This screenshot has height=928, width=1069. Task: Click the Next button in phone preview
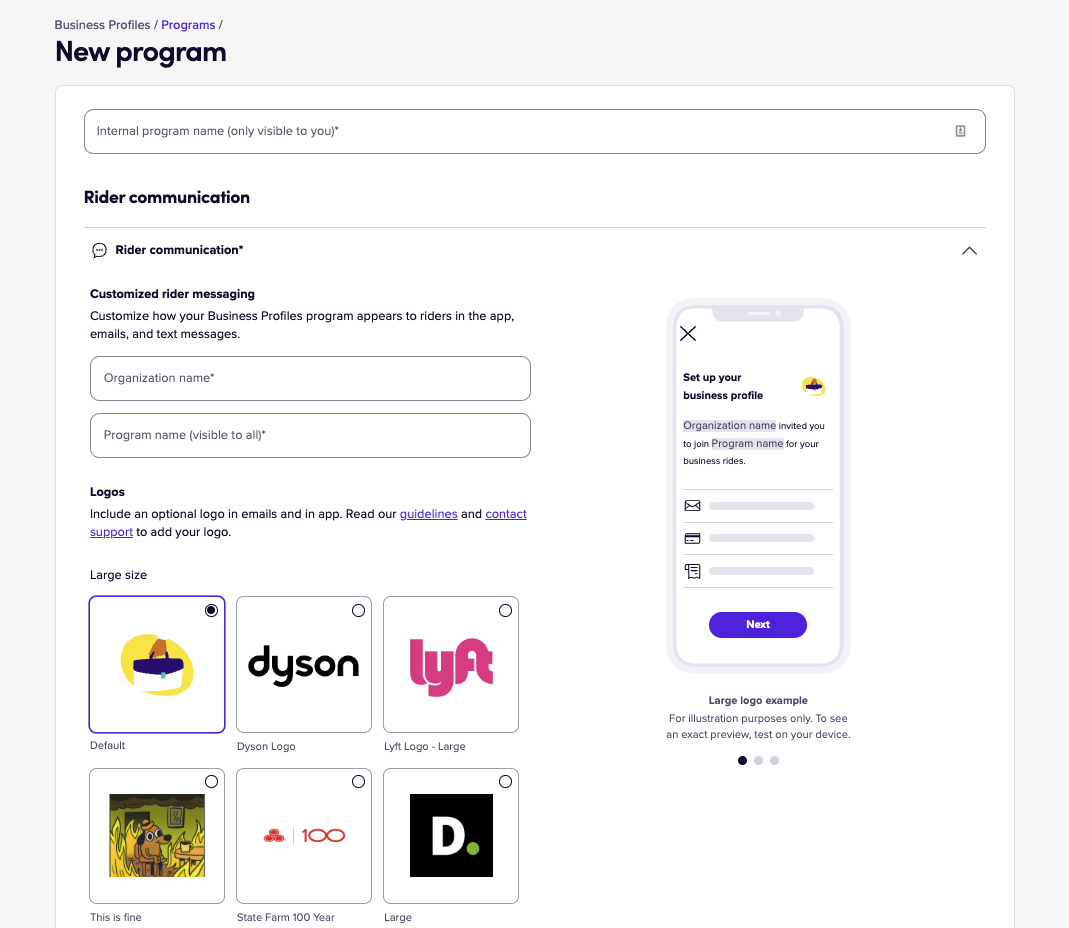coord(757,625)
